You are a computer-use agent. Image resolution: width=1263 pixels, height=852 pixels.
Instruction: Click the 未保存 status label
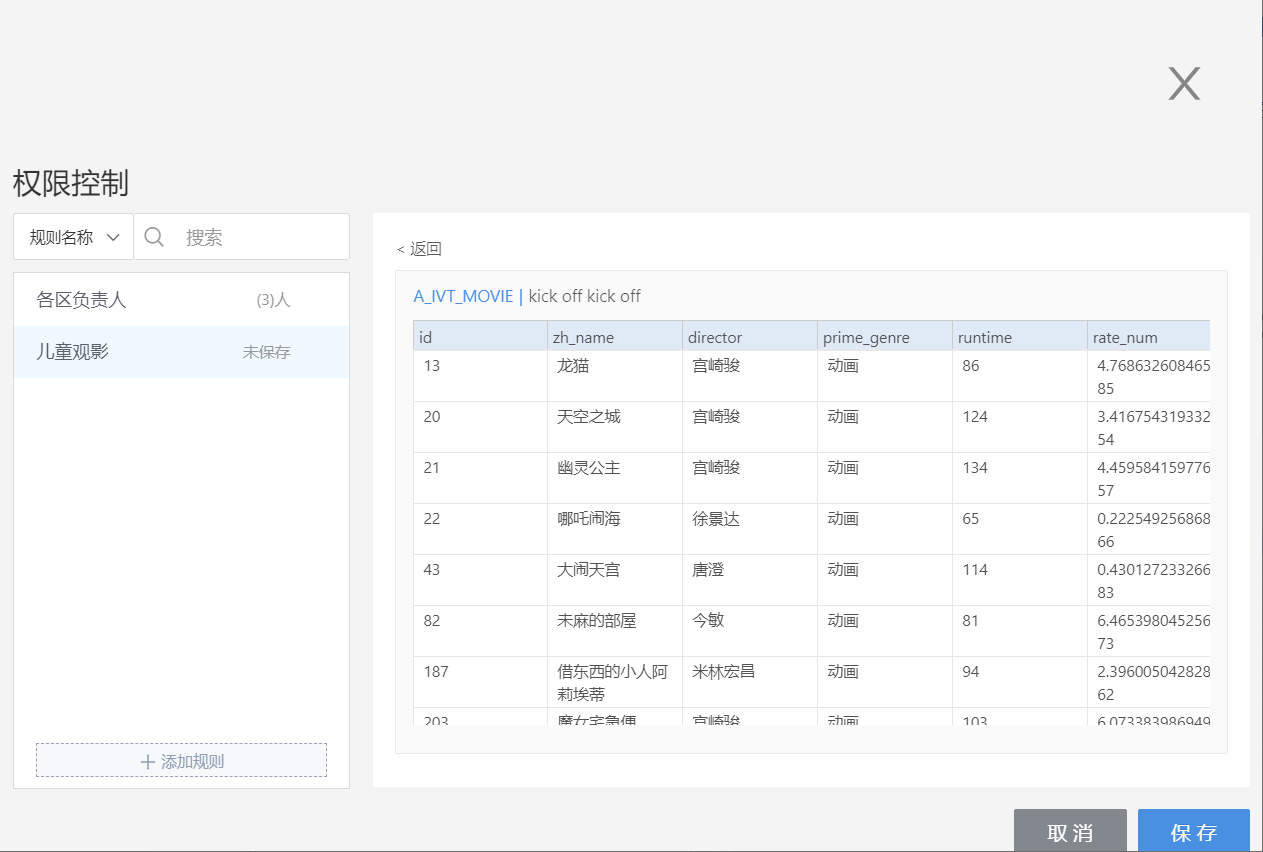(266, 352)
